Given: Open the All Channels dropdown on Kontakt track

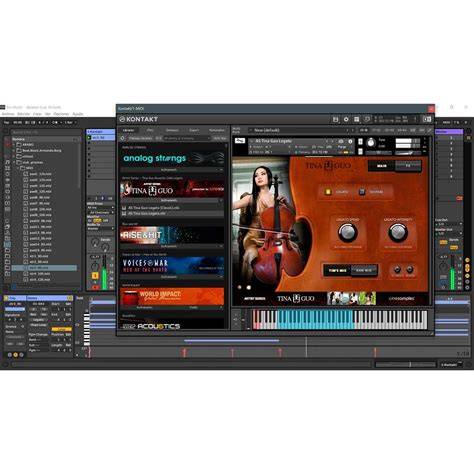Looking at the screenshot, I should tap(100, 213).
